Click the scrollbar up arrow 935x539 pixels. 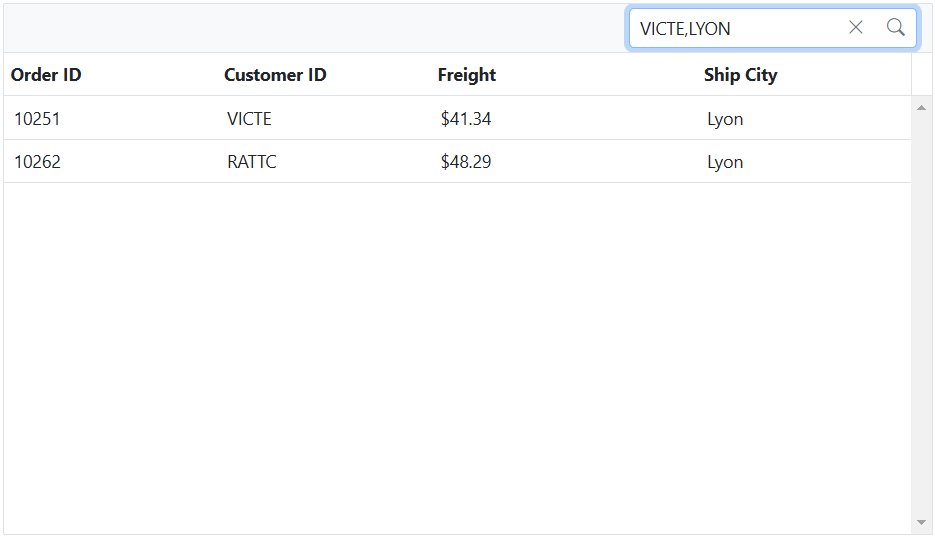click(921, 108)
